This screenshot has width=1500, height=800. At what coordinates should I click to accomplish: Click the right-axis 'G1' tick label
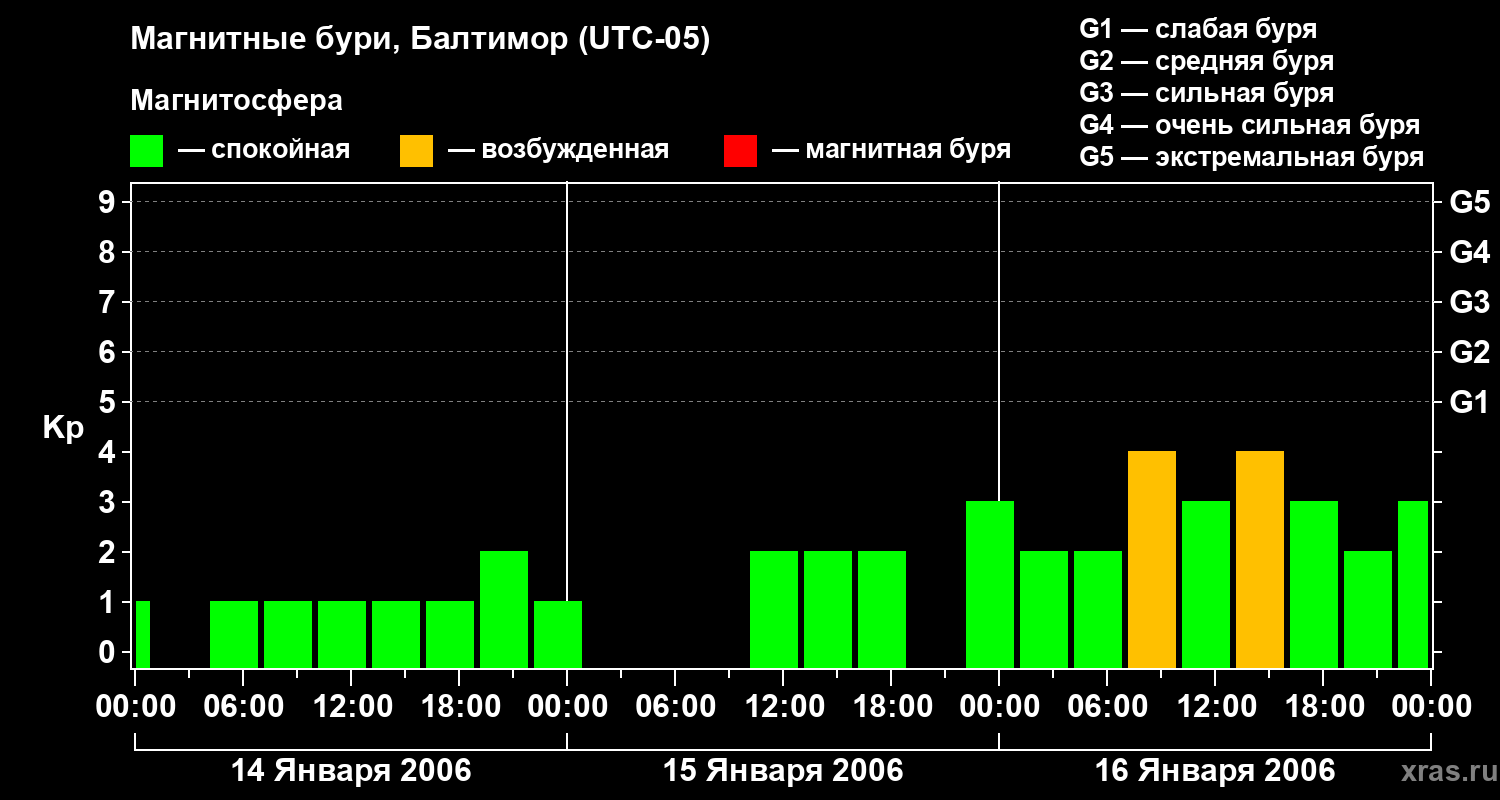[1469, 402]
